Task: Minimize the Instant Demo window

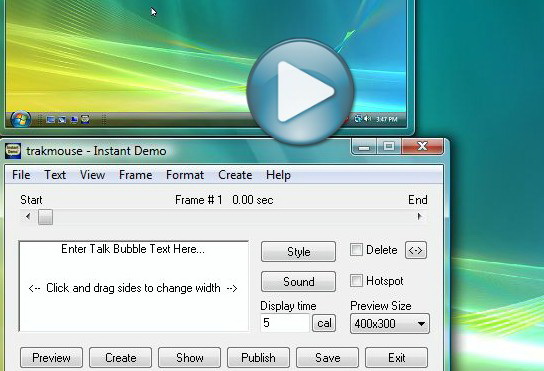Action: [364, 147]
